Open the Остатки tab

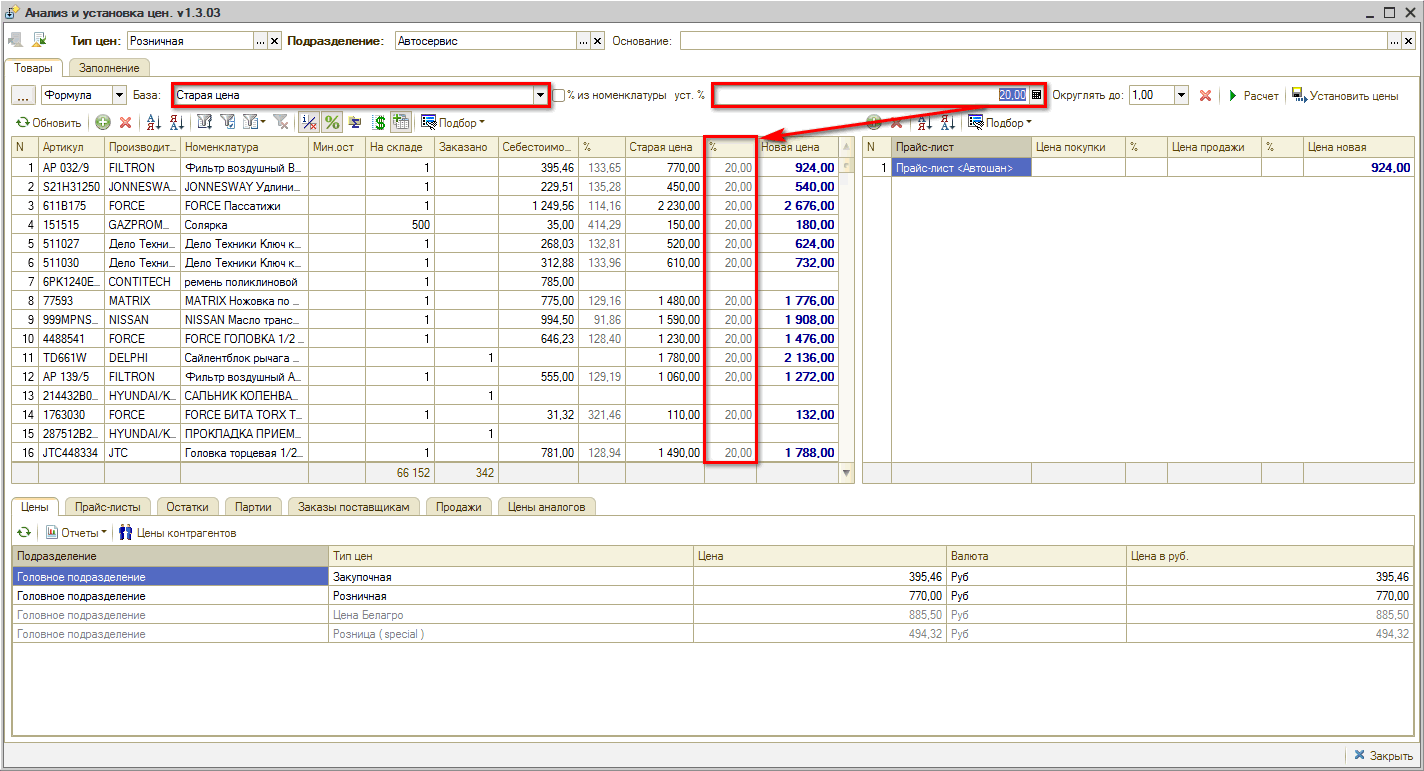pyautogui.click(x=188, y=507)
